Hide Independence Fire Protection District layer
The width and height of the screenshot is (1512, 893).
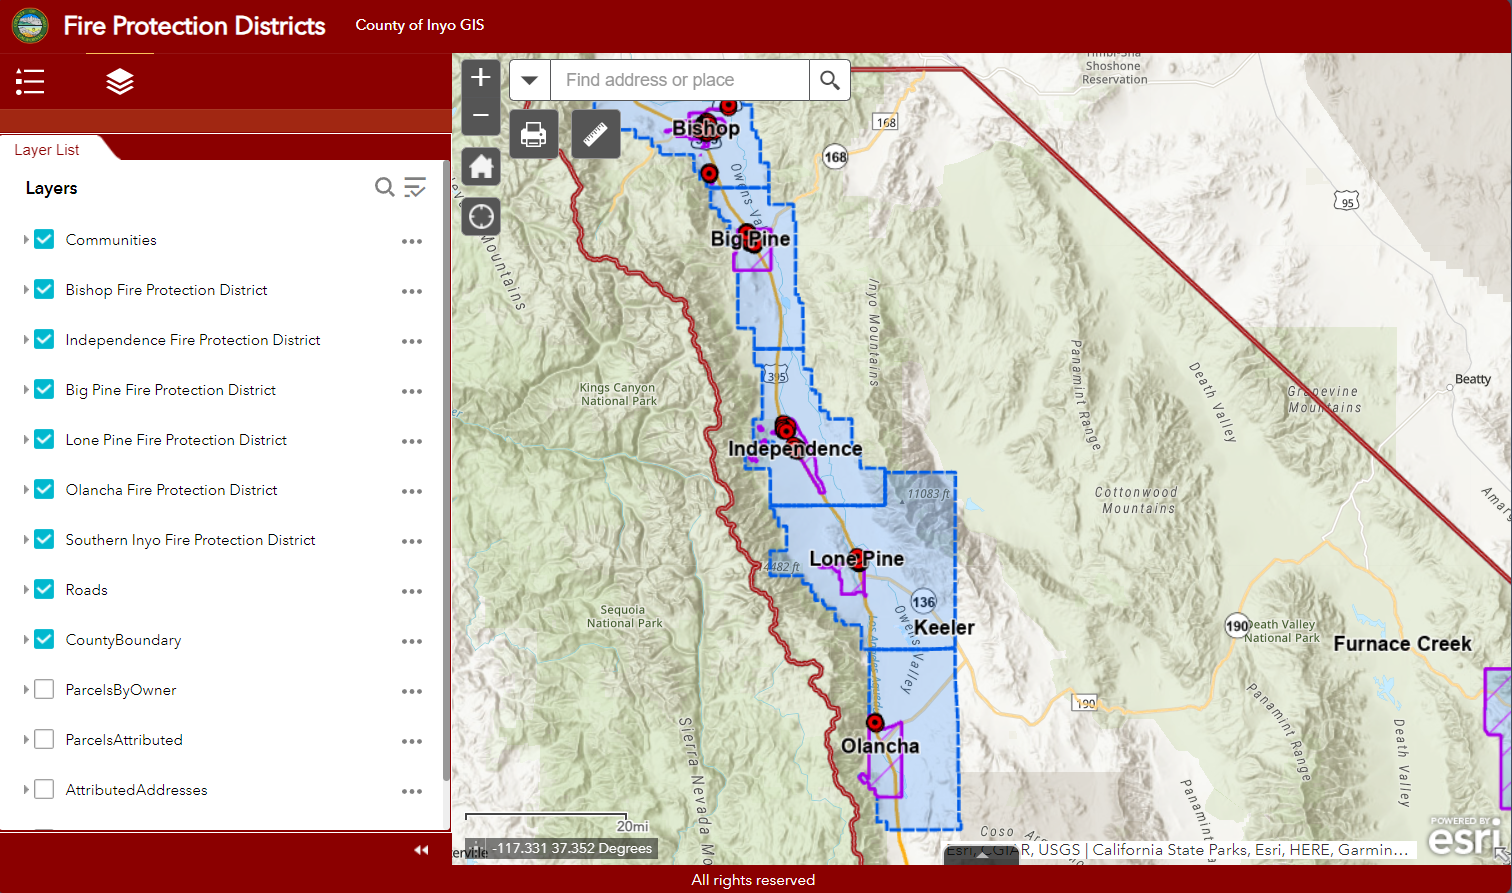coord(44,339)
